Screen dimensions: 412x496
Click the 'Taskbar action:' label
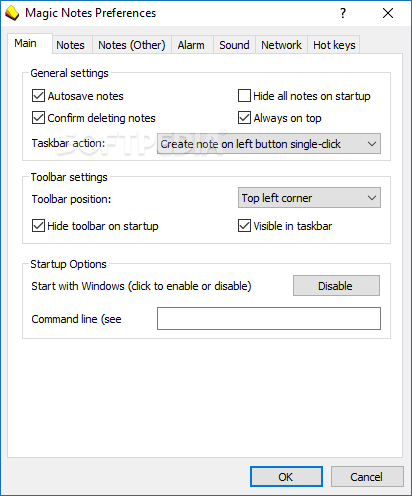(68, 143)
